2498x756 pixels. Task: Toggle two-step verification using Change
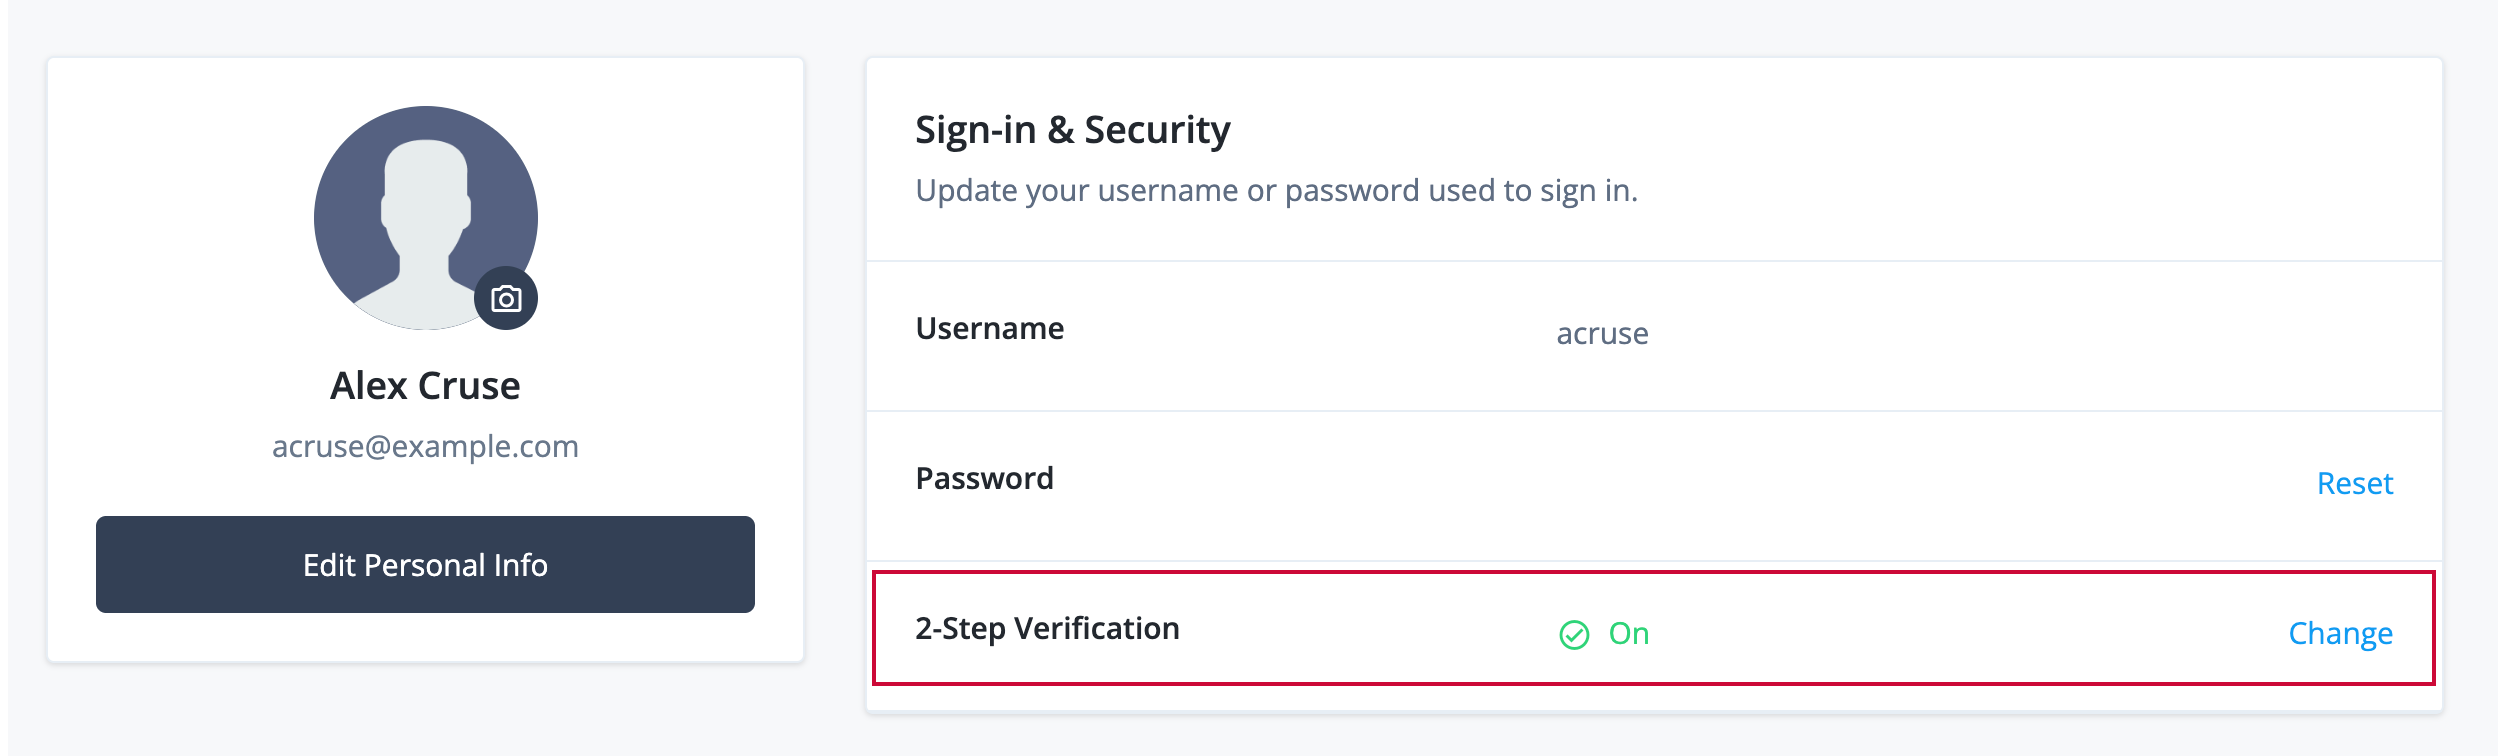click(x=2340, y=633)
